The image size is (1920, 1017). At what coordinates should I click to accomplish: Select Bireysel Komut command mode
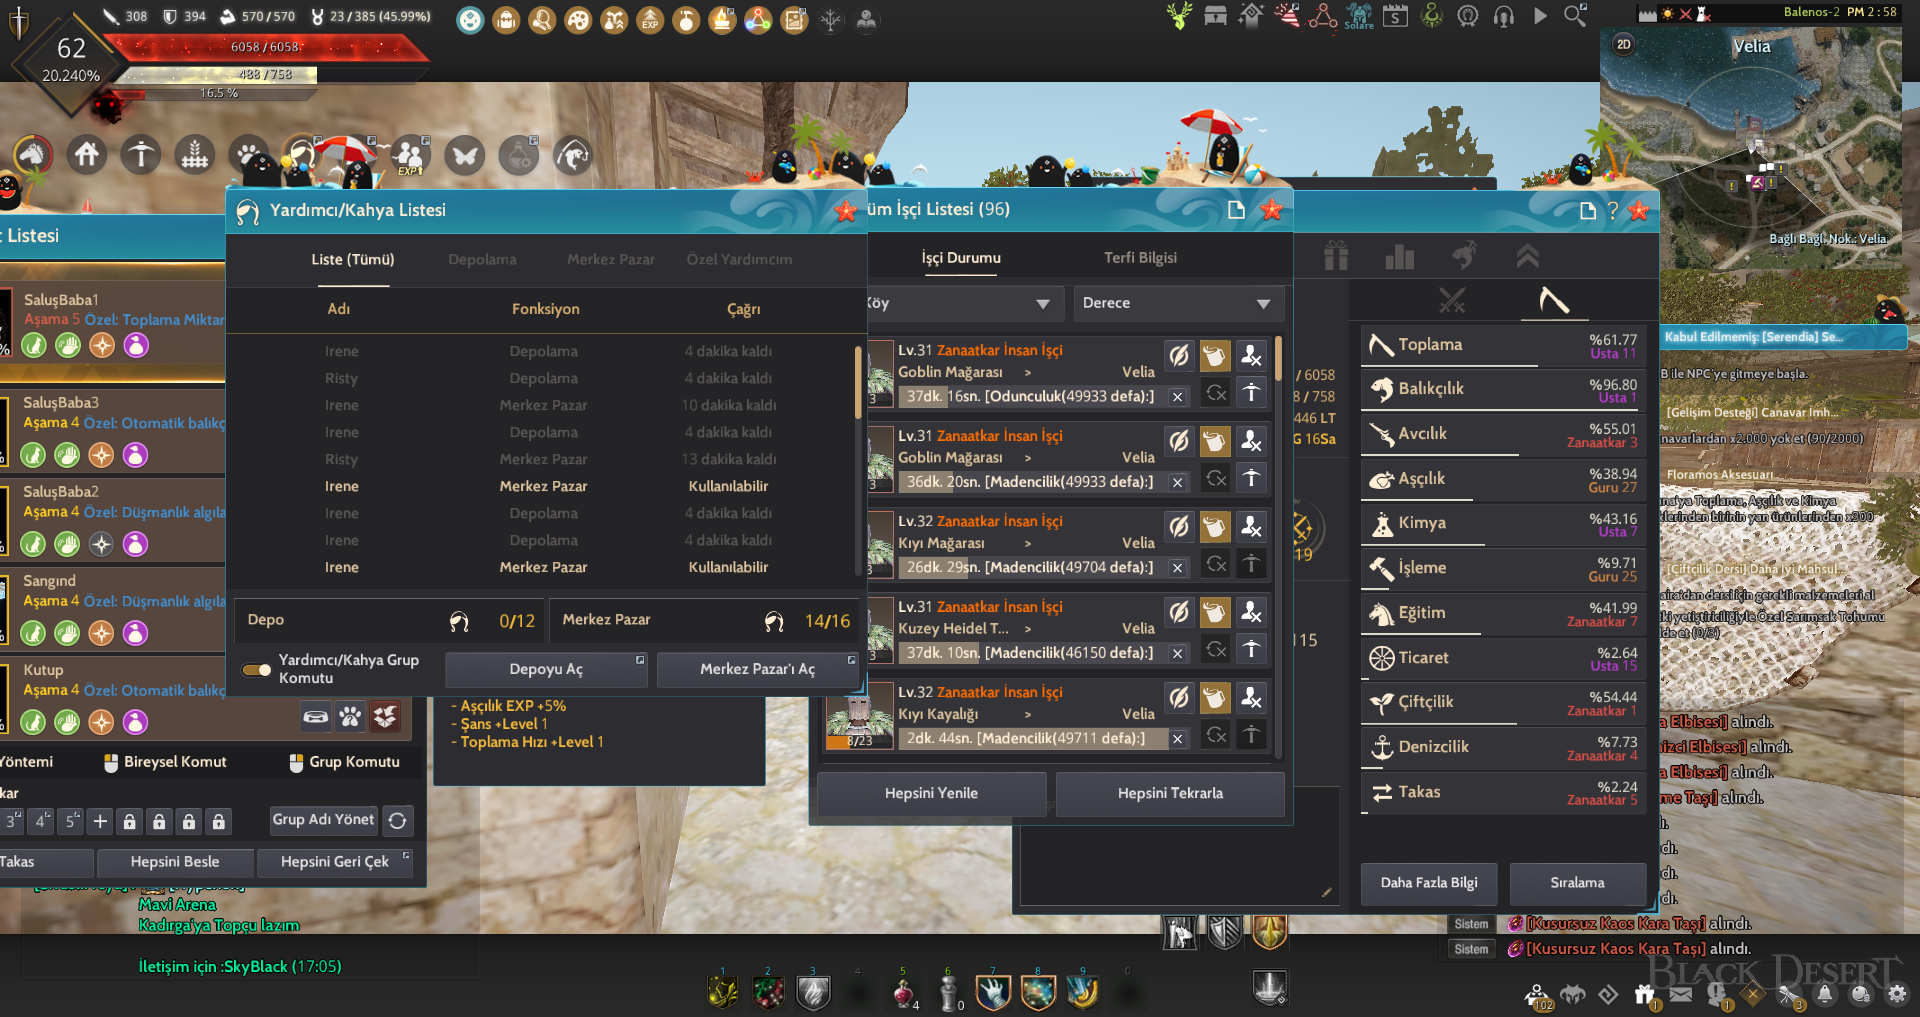click(x=166, y=762)
